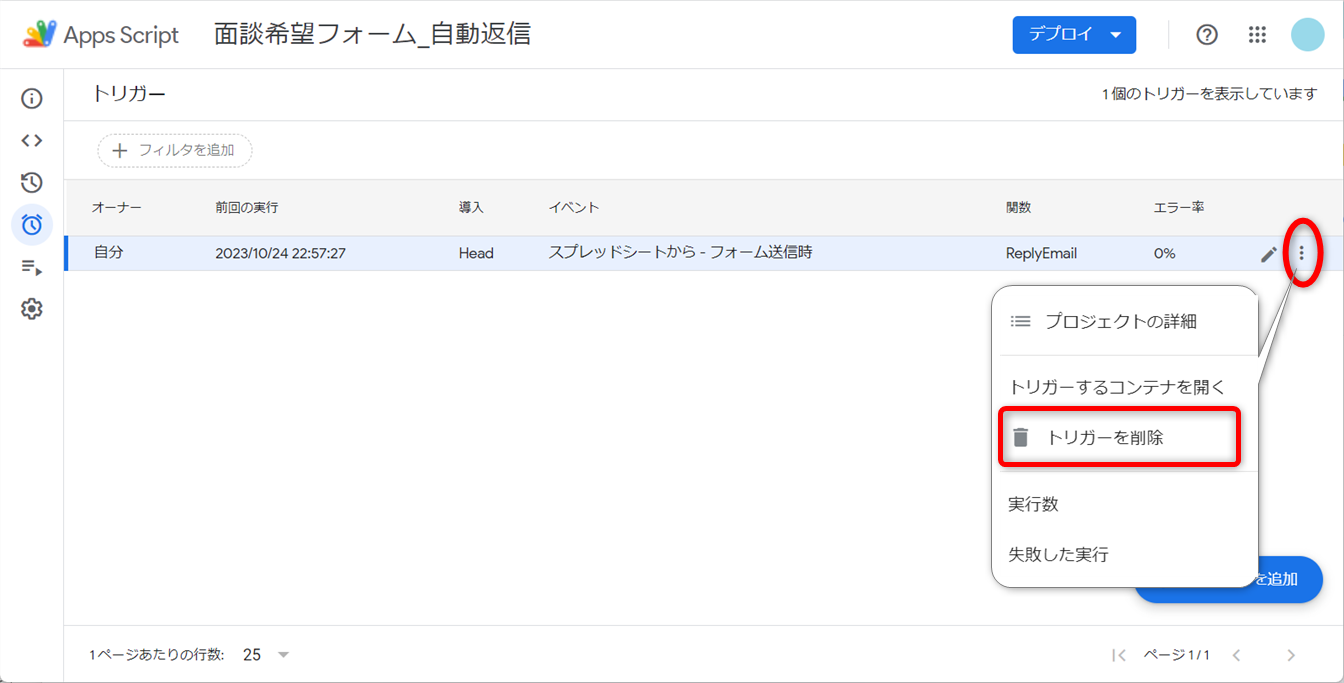Click the フィルタを追加 filter button
The image size is (1344, 683).
(175, 150)
